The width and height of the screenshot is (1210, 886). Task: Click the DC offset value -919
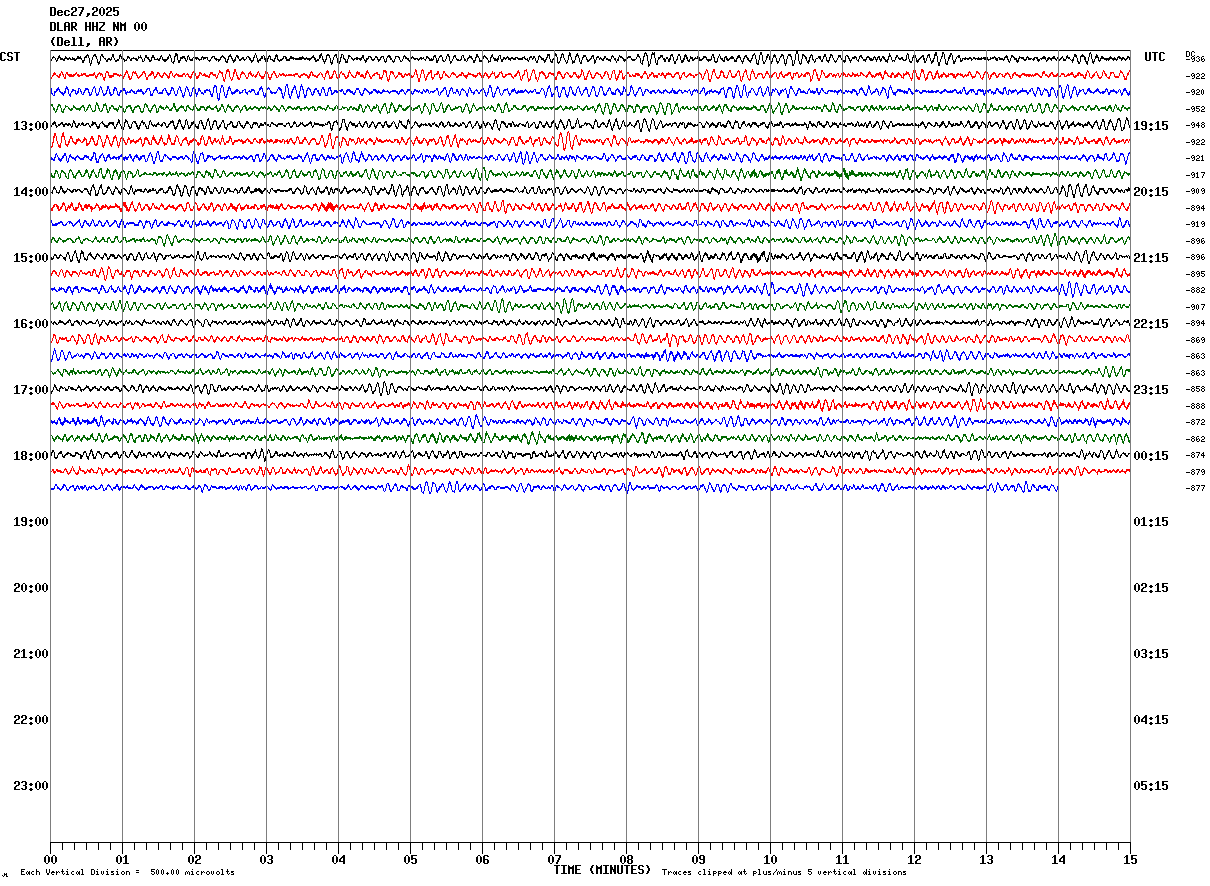tap(1195, 225)
